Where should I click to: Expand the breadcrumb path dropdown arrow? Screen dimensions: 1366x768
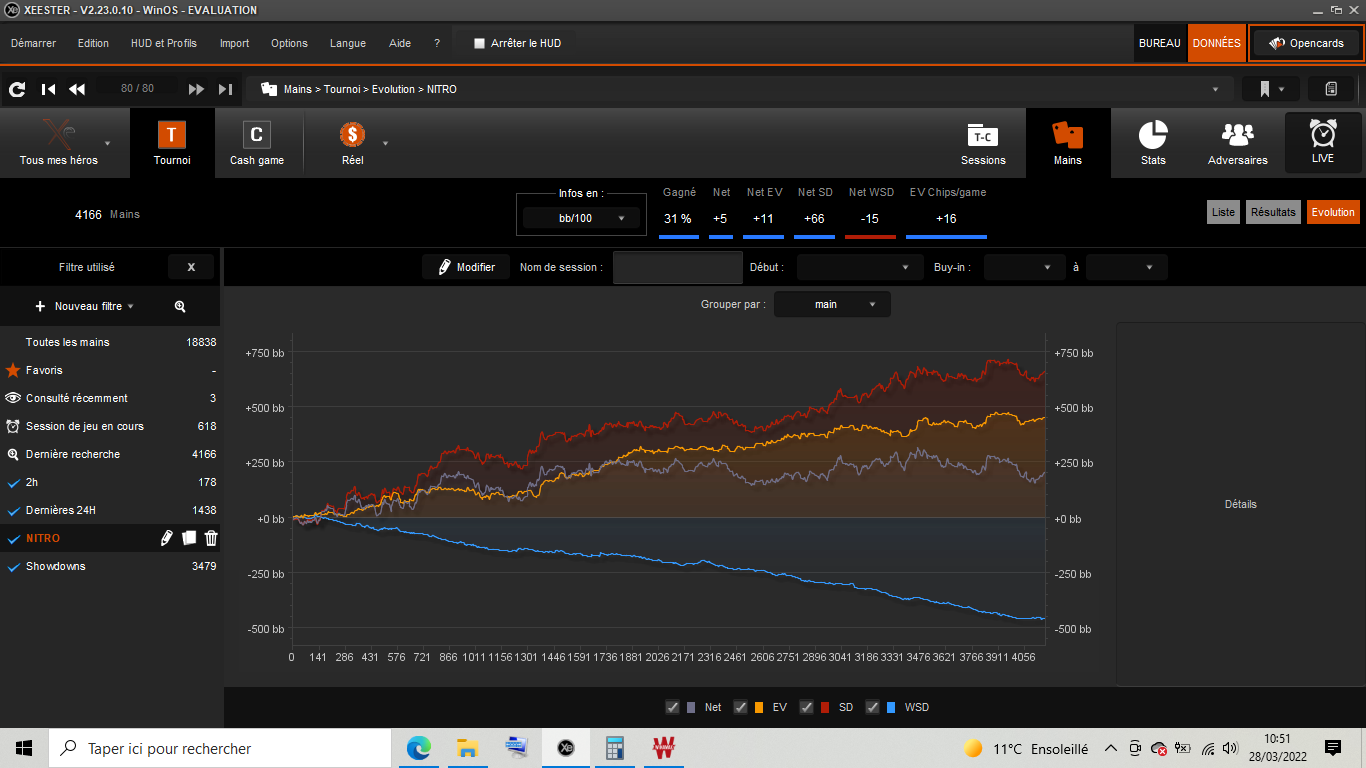point(1216,89)
